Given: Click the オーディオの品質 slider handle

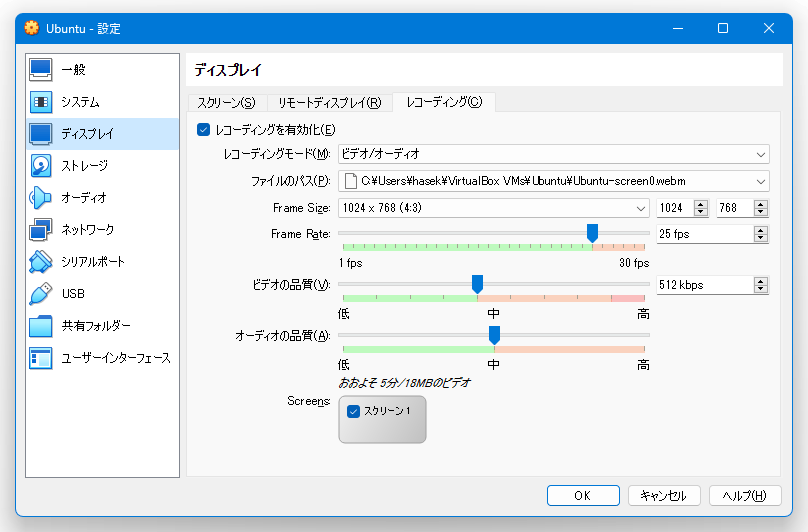Looking at the screenshot, I should [494, 335].
